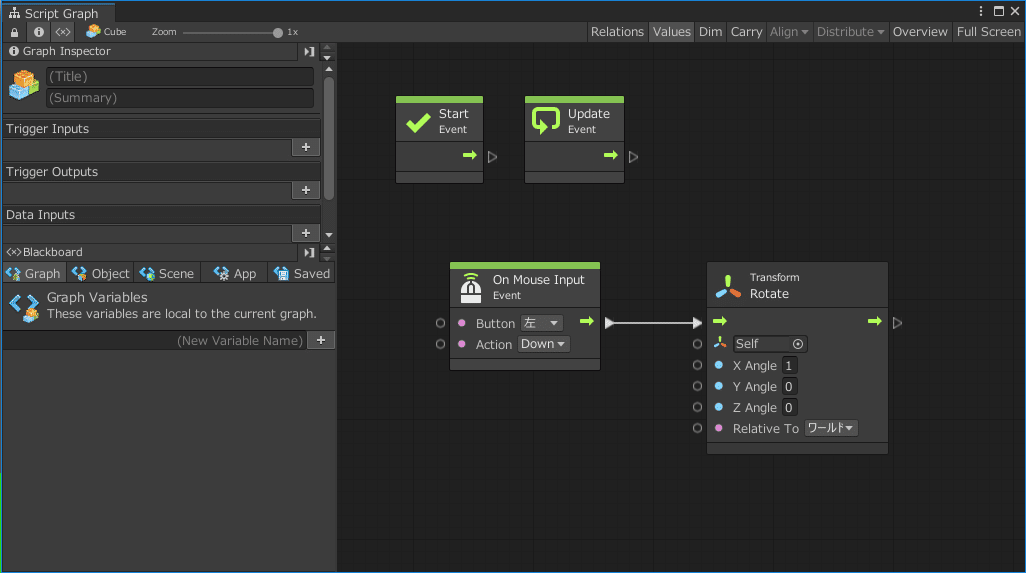The width and height of the screenshot is (1026, 573).
Task: Open the Button dropdown on mouse node
Action: click(541, 323)
